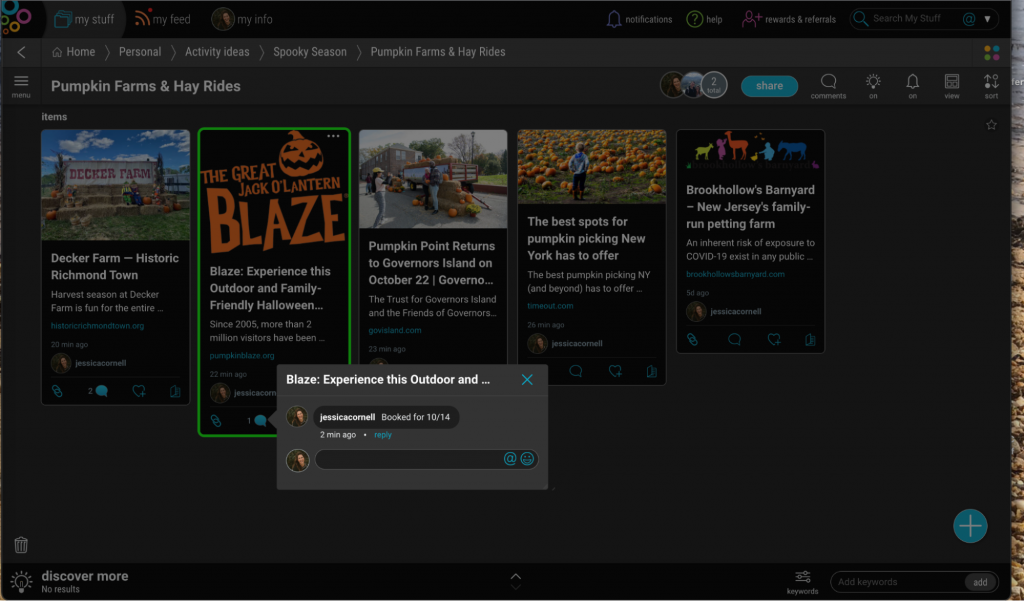This screenshot has width=1024, height=601.
Task: Open comments on Brookhollow's Barnyard card
Action: pos(735,340)
